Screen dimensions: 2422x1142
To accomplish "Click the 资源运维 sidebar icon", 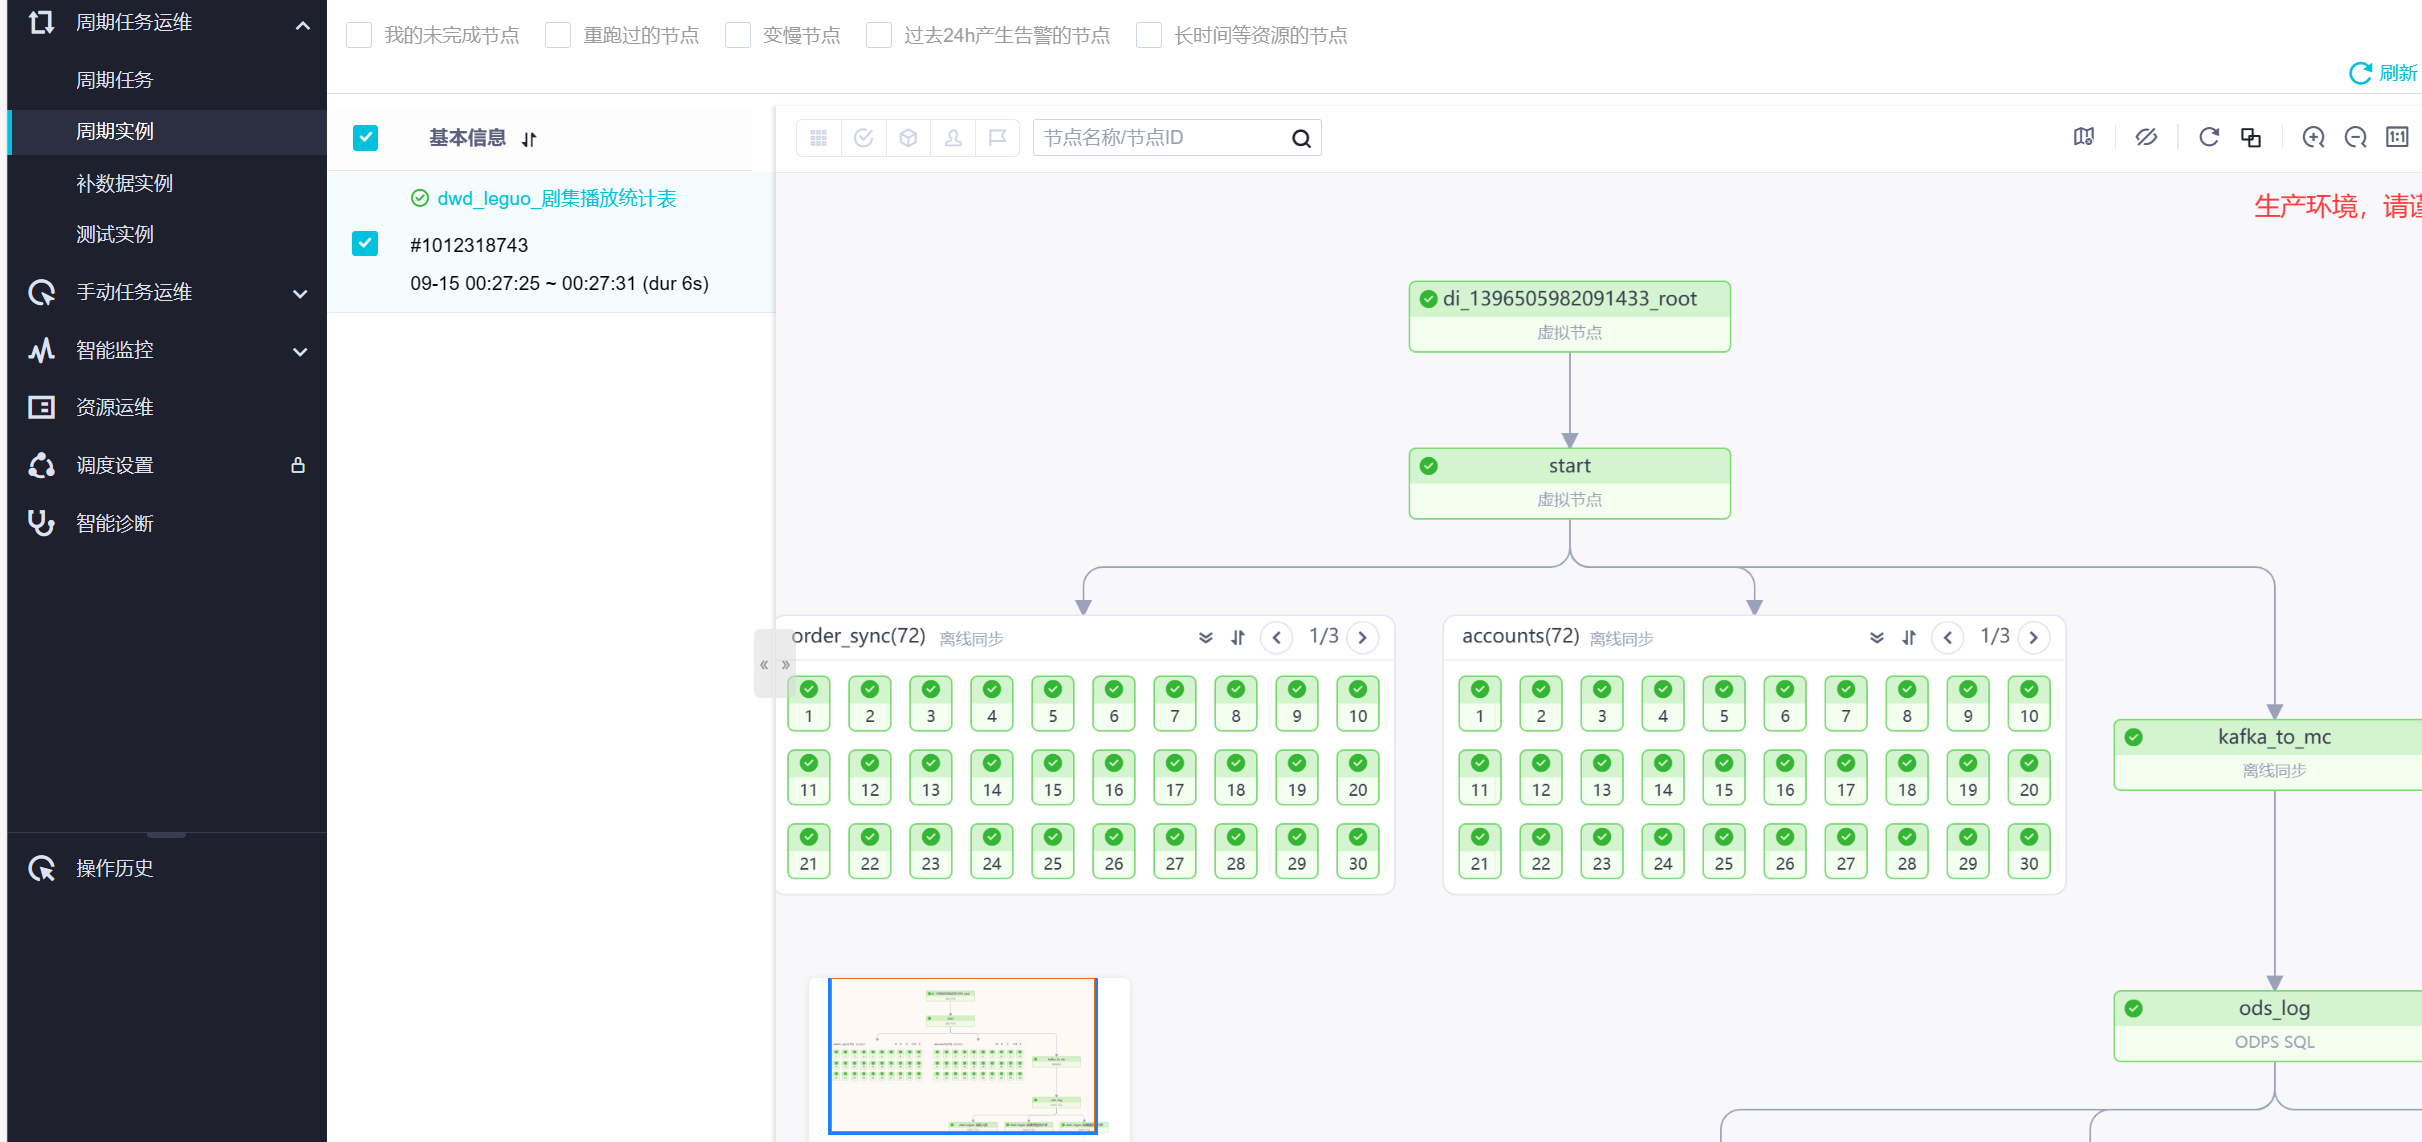I will click(41, 407).
